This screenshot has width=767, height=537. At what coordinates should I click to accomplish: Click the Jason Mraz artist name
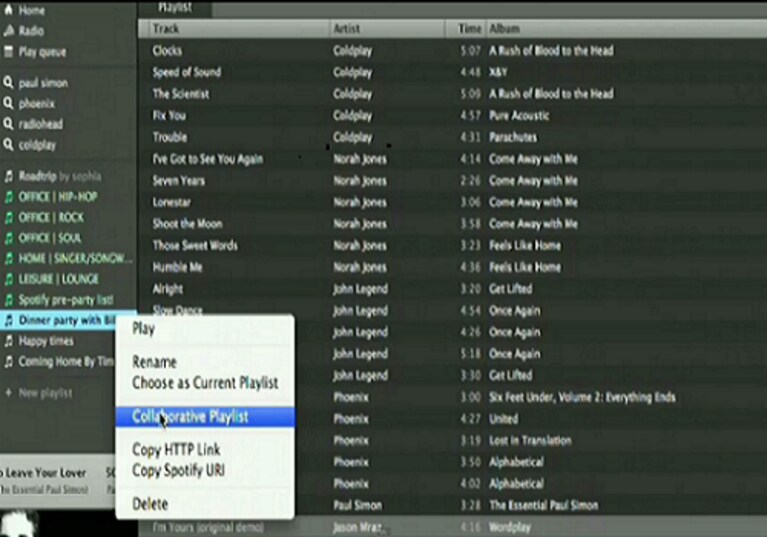click(x=358, y=528)
